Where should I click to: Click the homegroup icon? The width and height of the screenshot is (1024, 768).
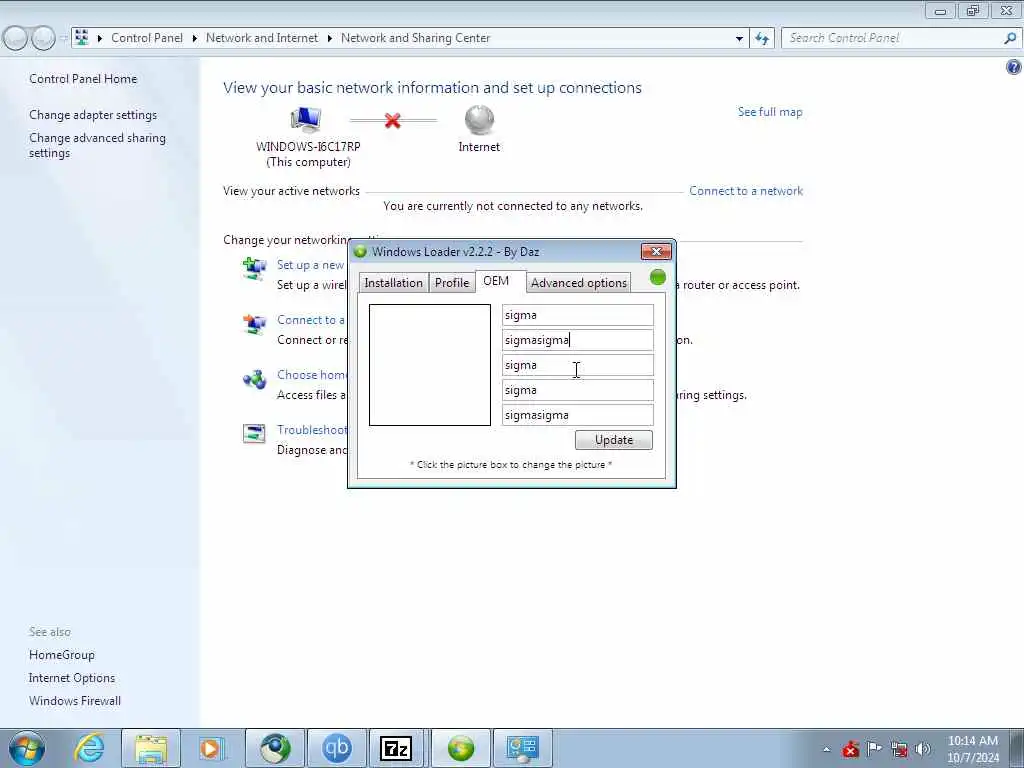click(x=254, y=379)
